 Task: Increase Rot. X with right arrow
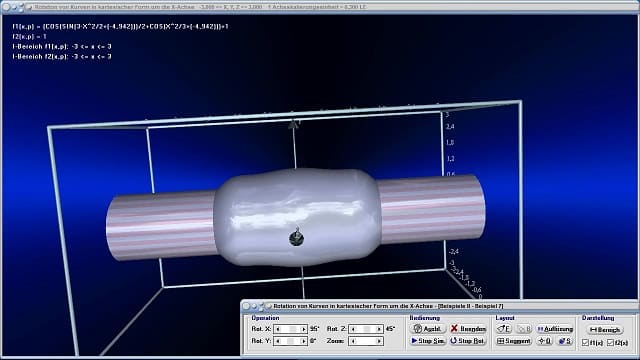304,329
